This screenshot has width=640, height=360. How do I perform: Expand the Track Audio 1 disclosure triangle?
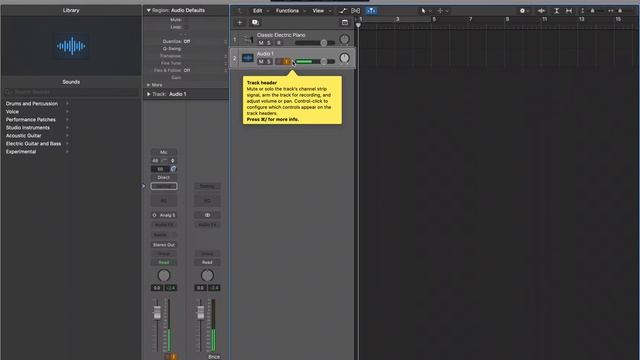tap(149, 94)
